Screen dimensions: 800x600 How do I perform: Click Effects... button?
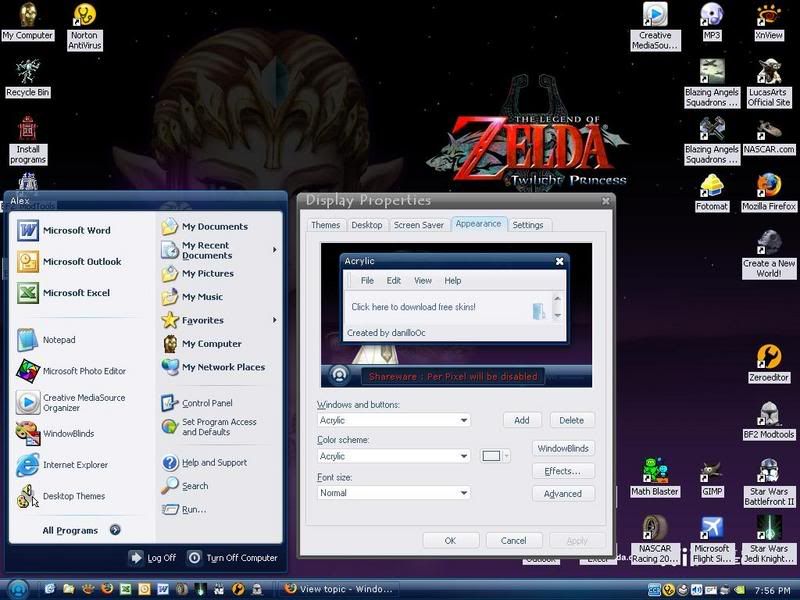[x=563, y=471]
